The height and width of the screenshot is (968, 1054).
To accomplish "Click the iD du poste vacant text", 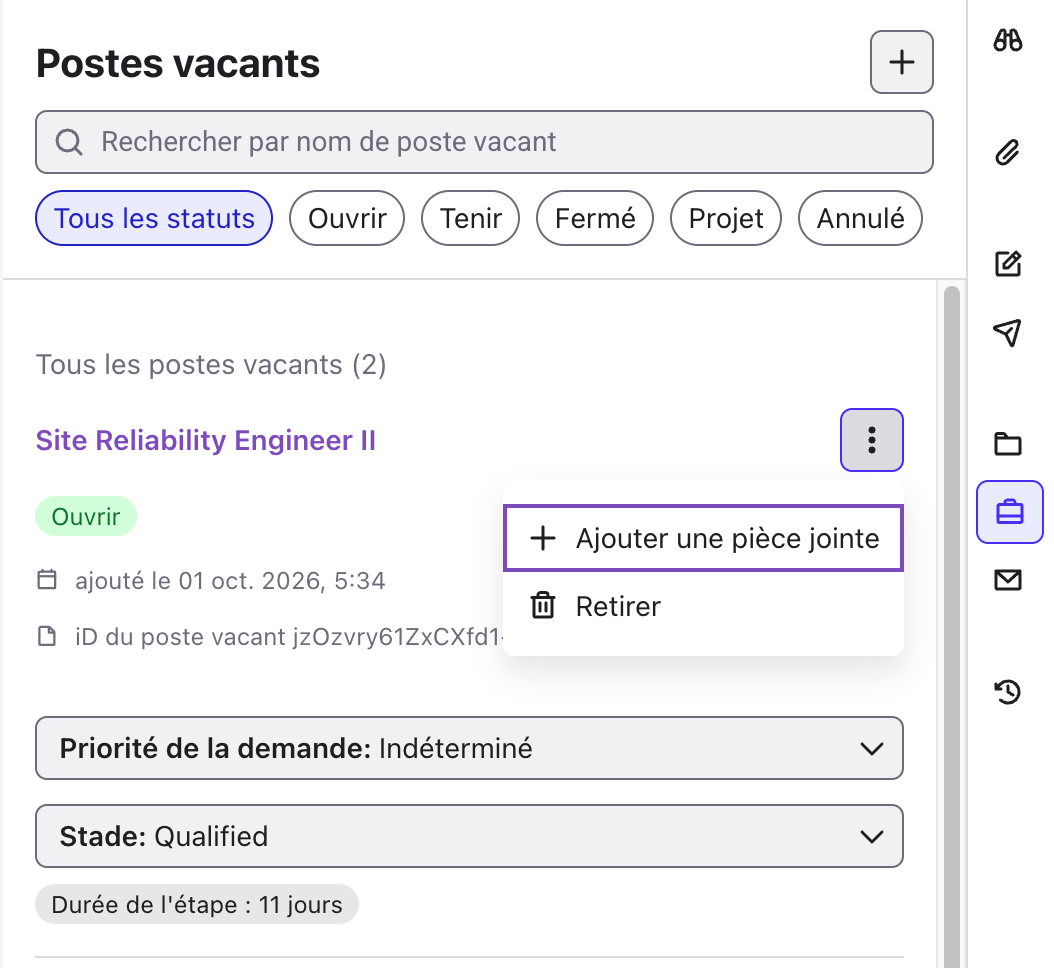I will 289,637.
